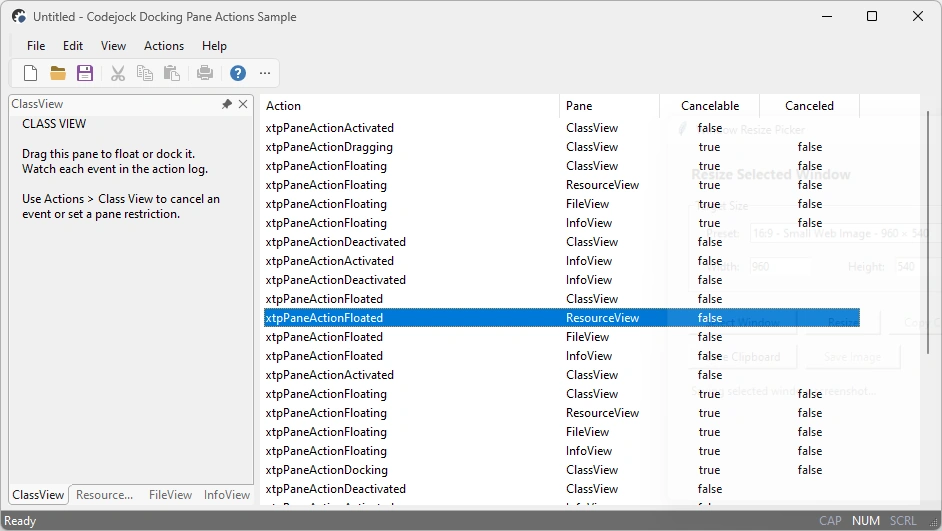Open the Actions menu
Viewport: 942px width, 531px height.
[x=163, y=46]
